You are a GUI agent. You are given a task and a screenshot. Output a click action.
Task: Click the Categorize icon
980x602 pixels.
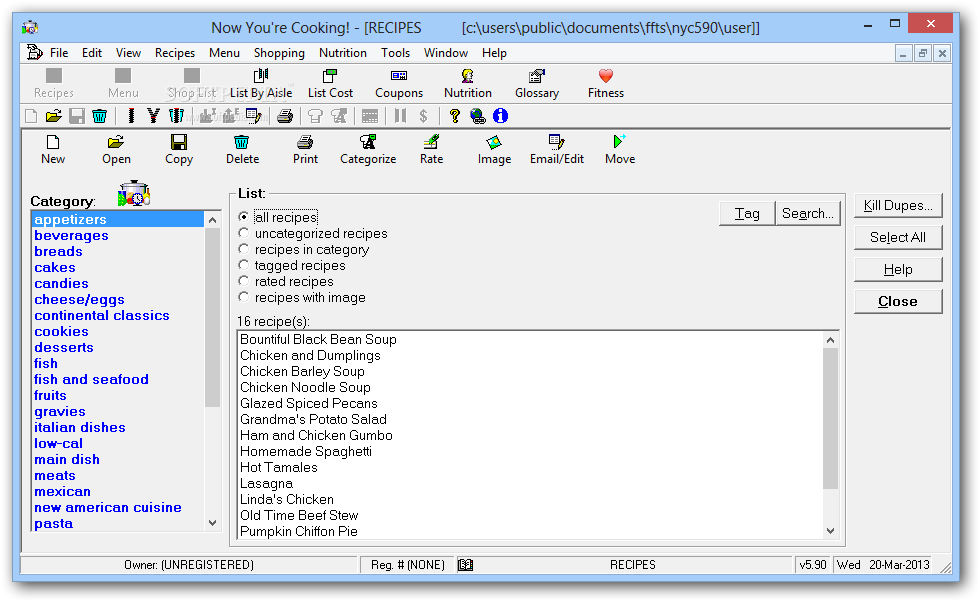pyautogui.click(x=368, y=143)
